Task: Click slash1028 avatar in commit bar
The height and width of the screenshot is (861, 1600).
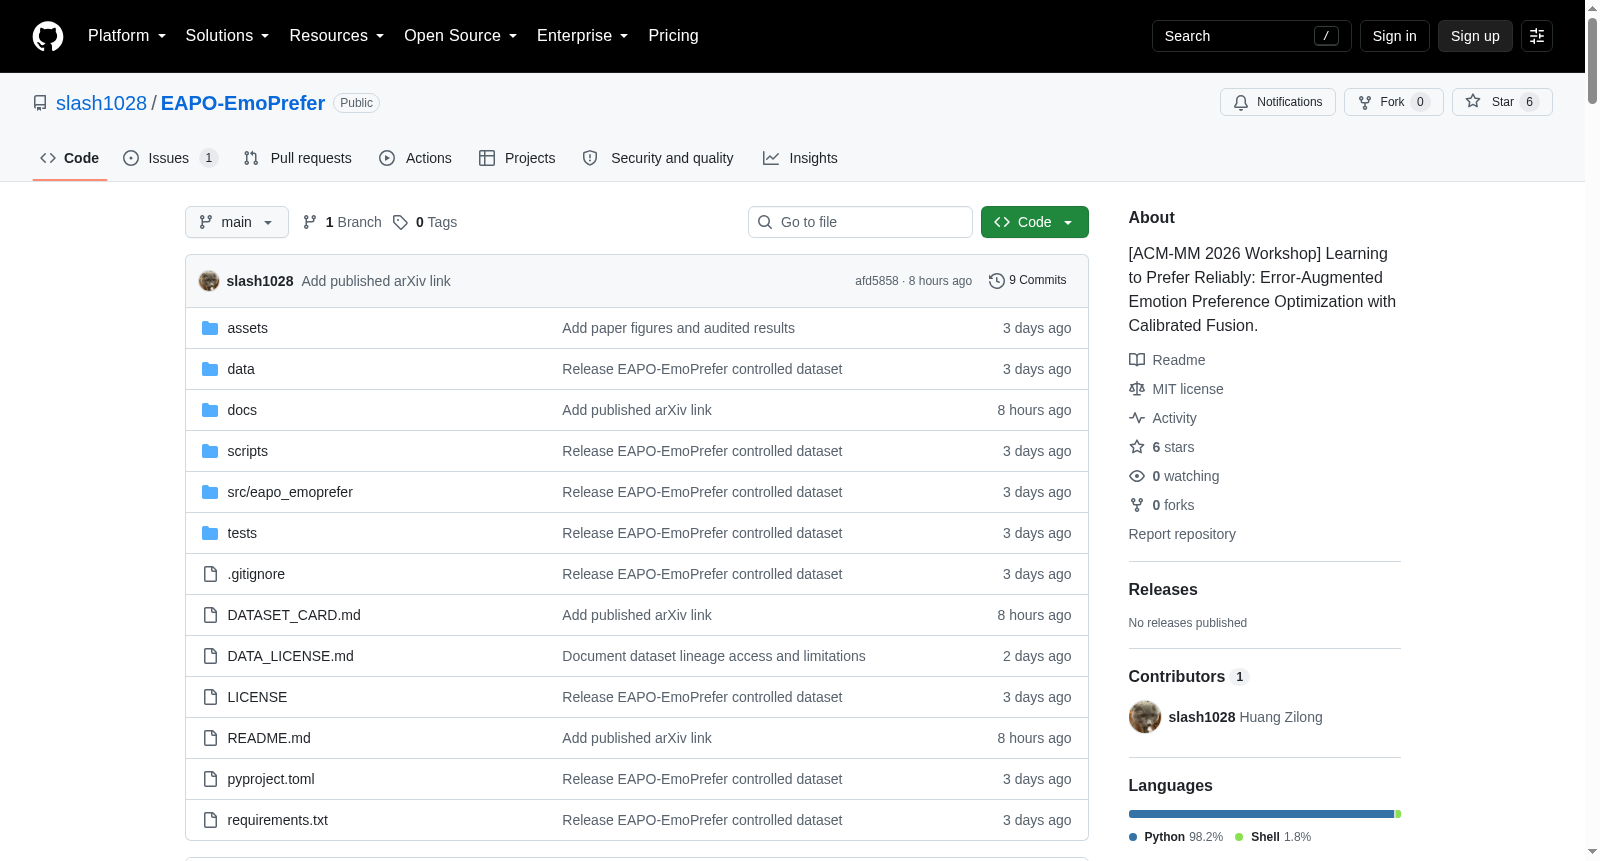Action: tap(209, 281)
